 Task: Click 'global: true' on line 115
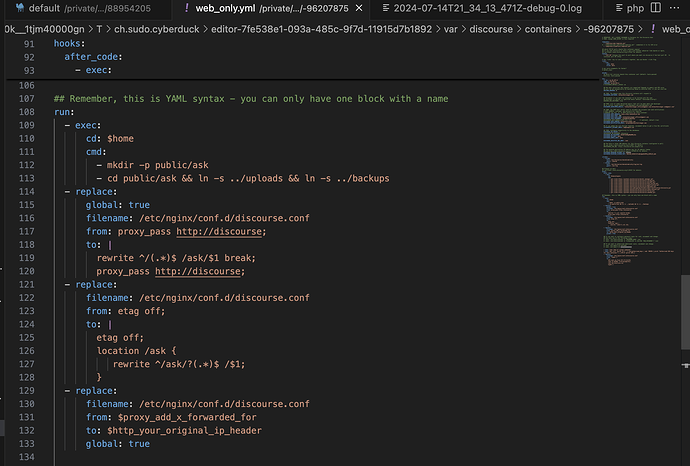point(117,205)
